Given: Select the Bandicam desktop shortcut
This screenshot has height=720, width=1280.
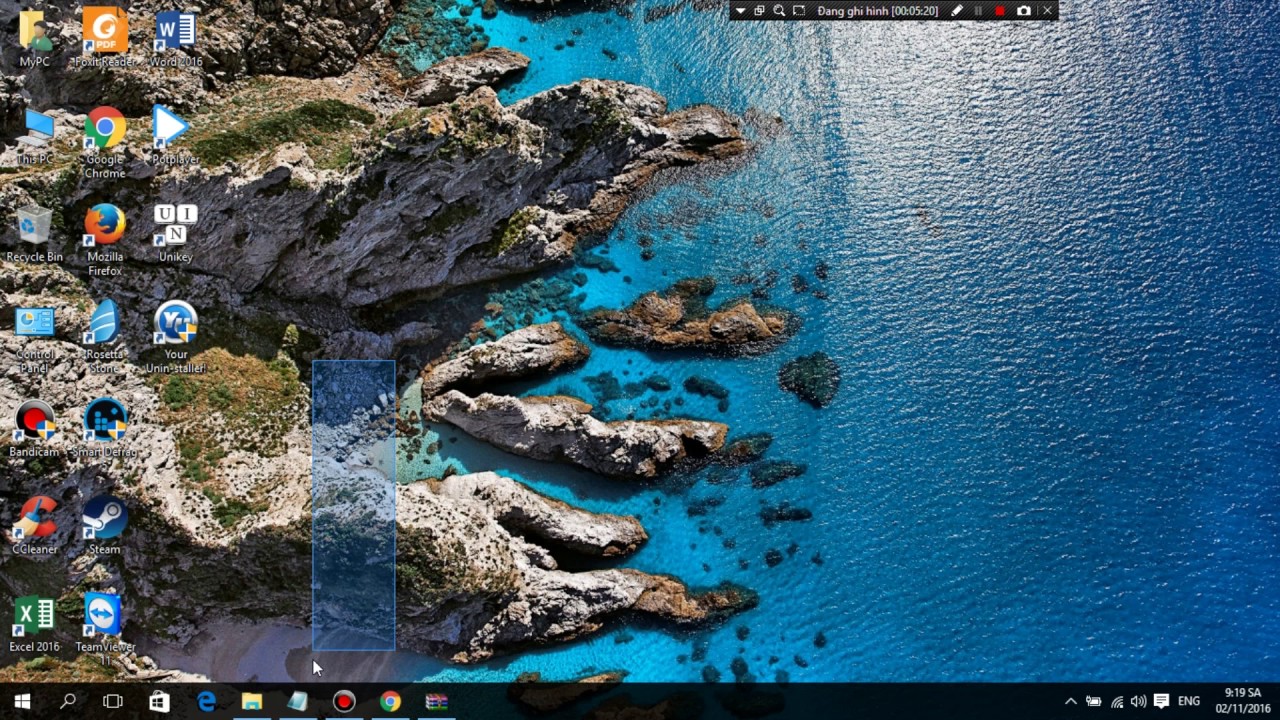Looking at the screenshot, I should 35,429.
